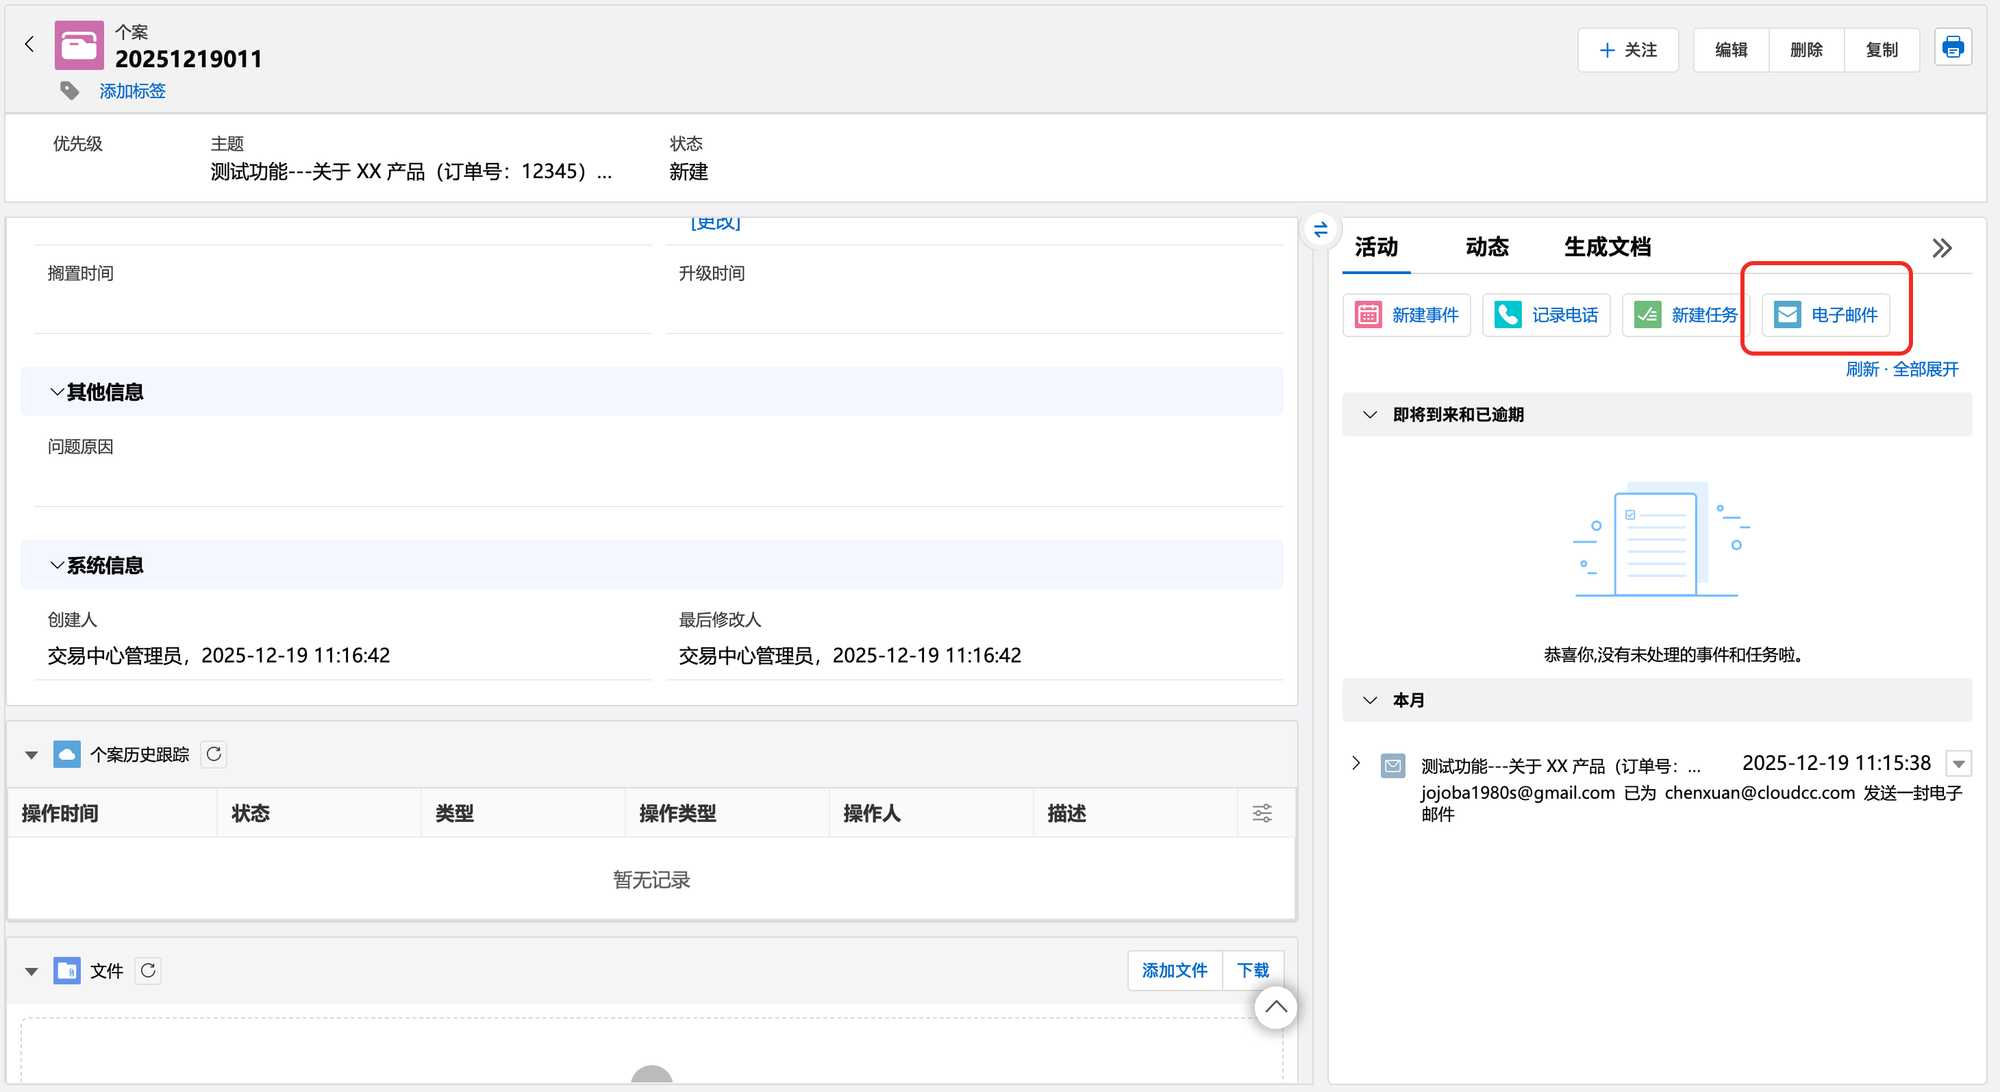Click the 添加标签 link
The image size is (2000, 1092).
point(132,91)
